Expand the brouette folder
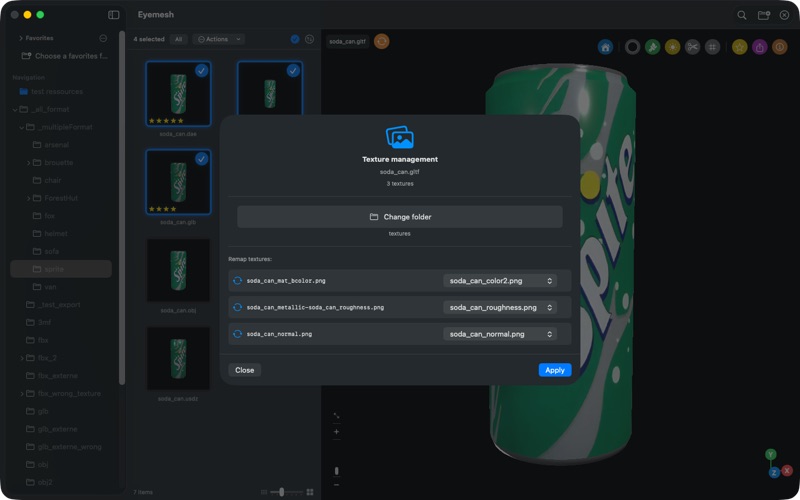Viewport: 800px width, 500px height. click(29, 163)
